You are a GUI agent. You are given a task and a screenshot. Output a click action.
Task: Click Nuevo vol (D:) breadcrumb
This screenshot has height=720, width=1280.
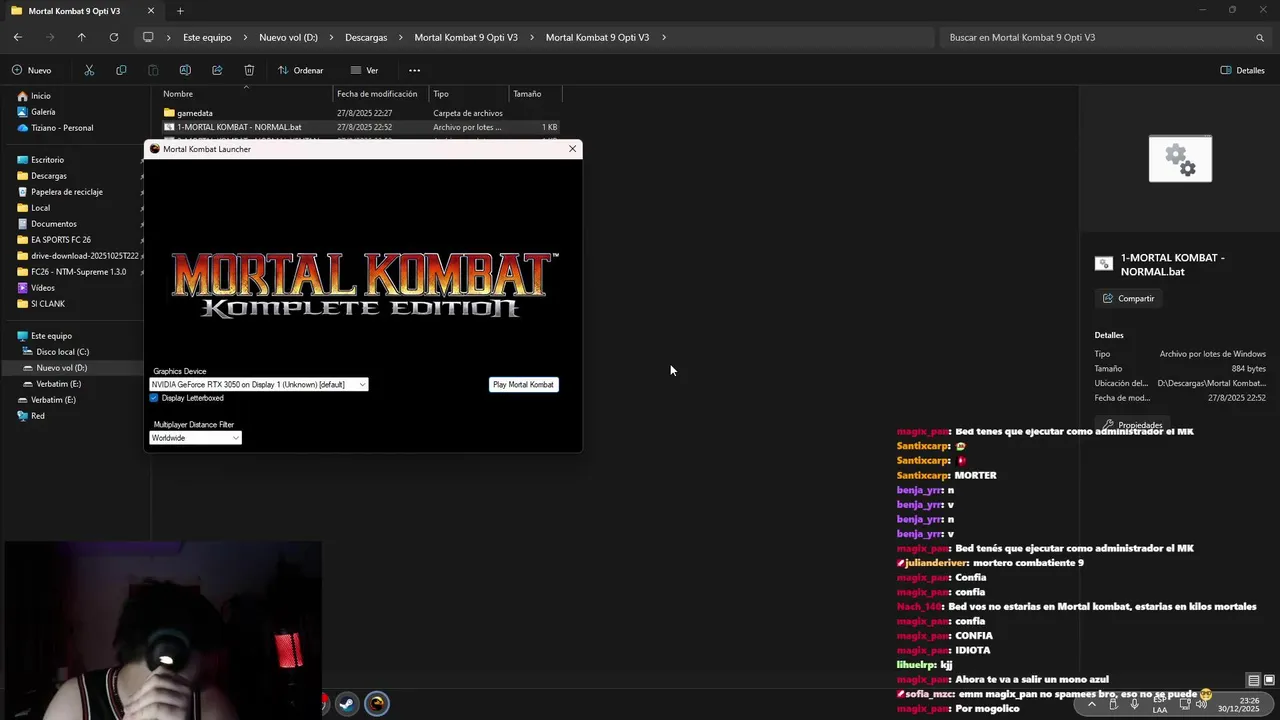click(x=288, y=37)
